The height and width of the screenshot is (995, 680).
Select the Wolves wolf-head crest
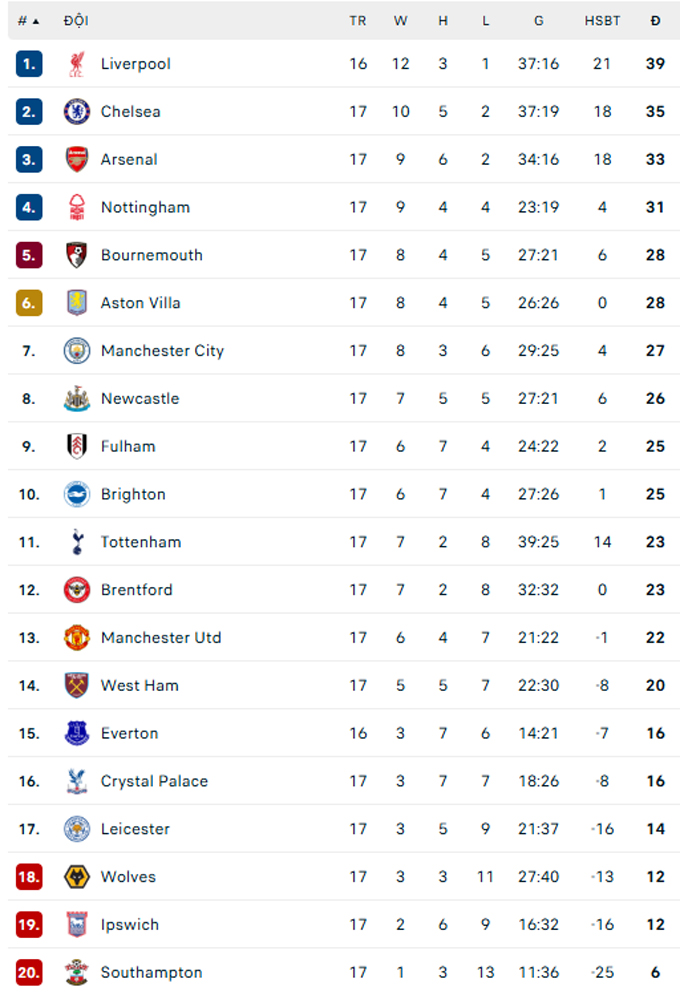[77, 877]
